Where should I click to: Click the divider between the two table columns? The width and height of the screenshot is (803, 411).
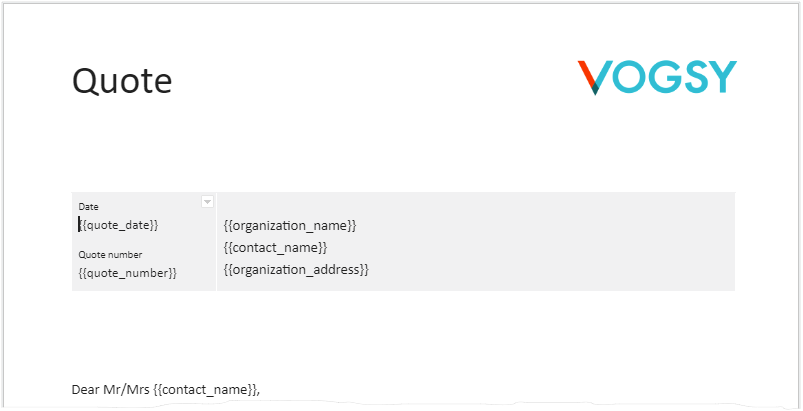216,242
